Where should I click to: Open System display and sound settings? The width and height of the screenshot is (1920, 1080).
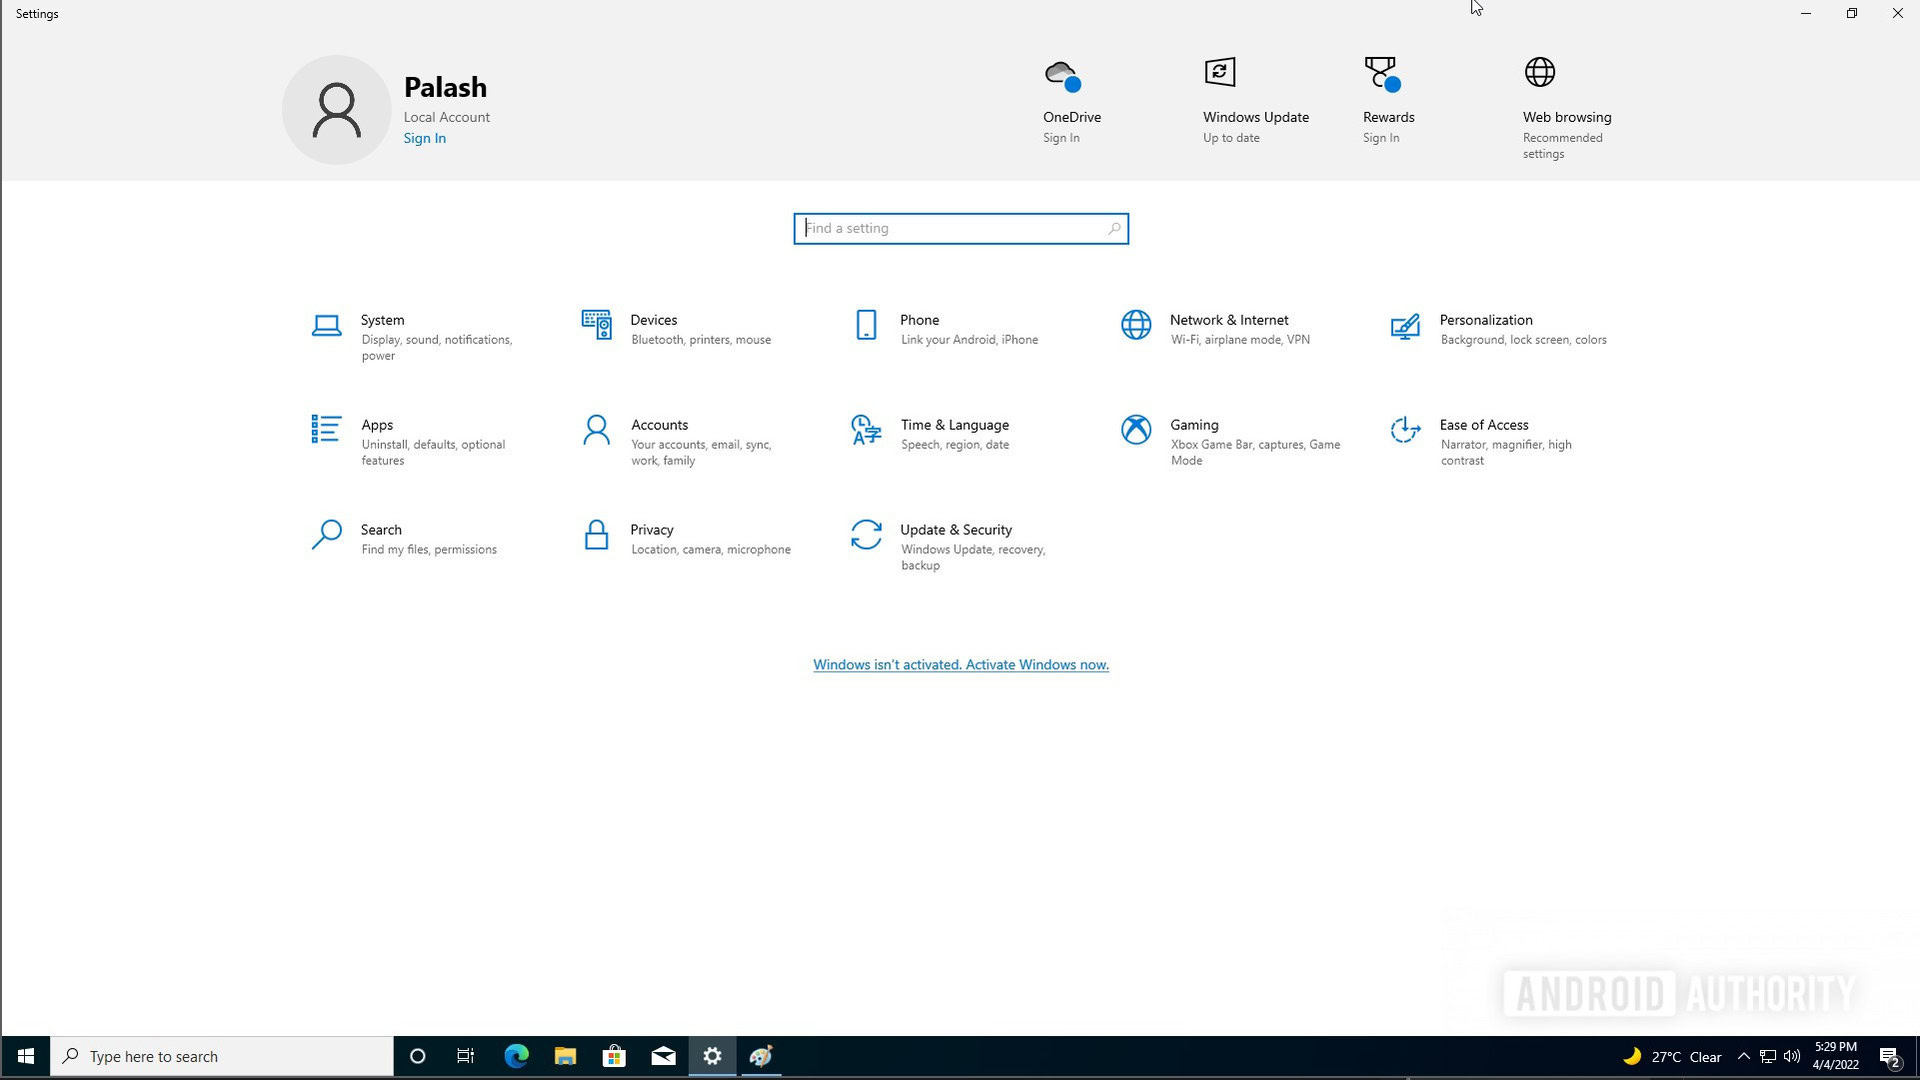[x=382, y=336]
